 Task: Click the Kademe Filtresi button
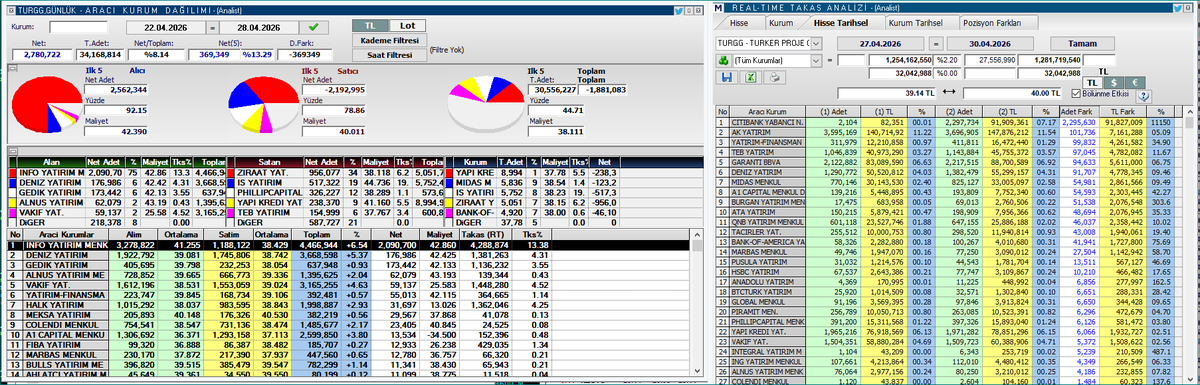(388, 40)
